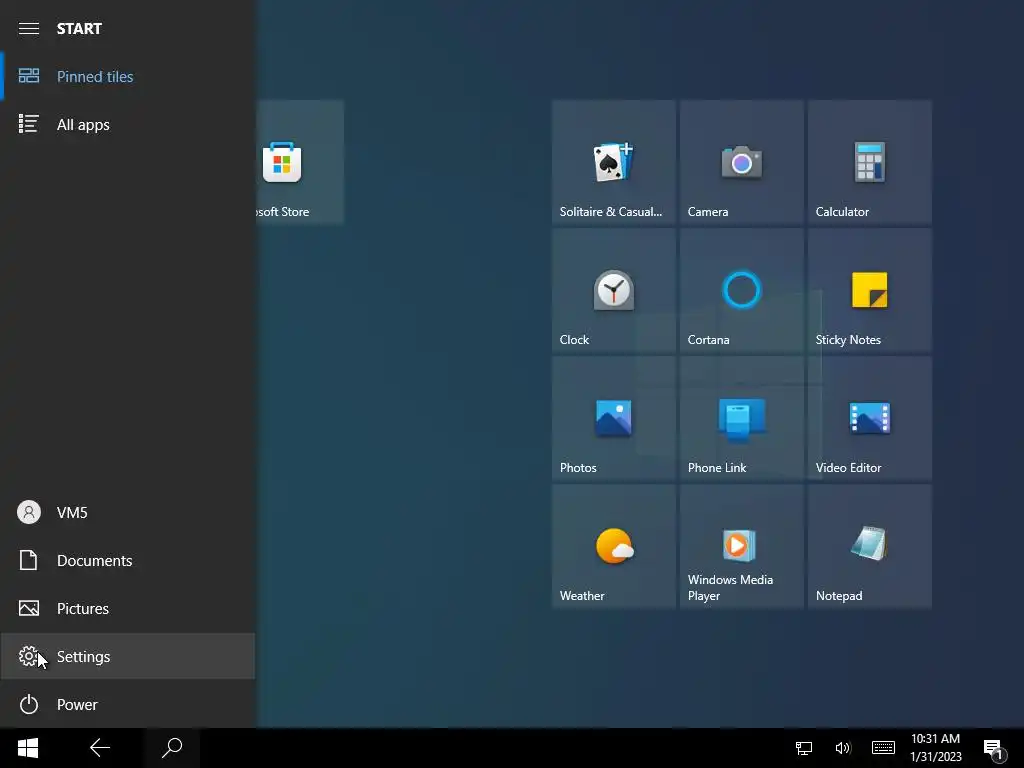1024x768 pixels.
Task: Launch the Windows Media Player tile
Action: (741, 546)
